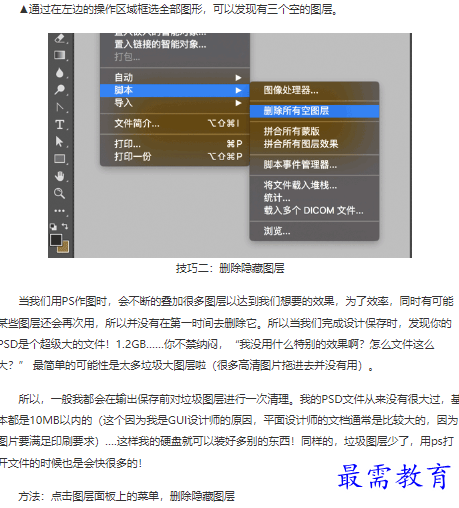Viewport: 459px width, 508px height.
Task: Swap foreground and background colors
Action: tap(65, 226)
